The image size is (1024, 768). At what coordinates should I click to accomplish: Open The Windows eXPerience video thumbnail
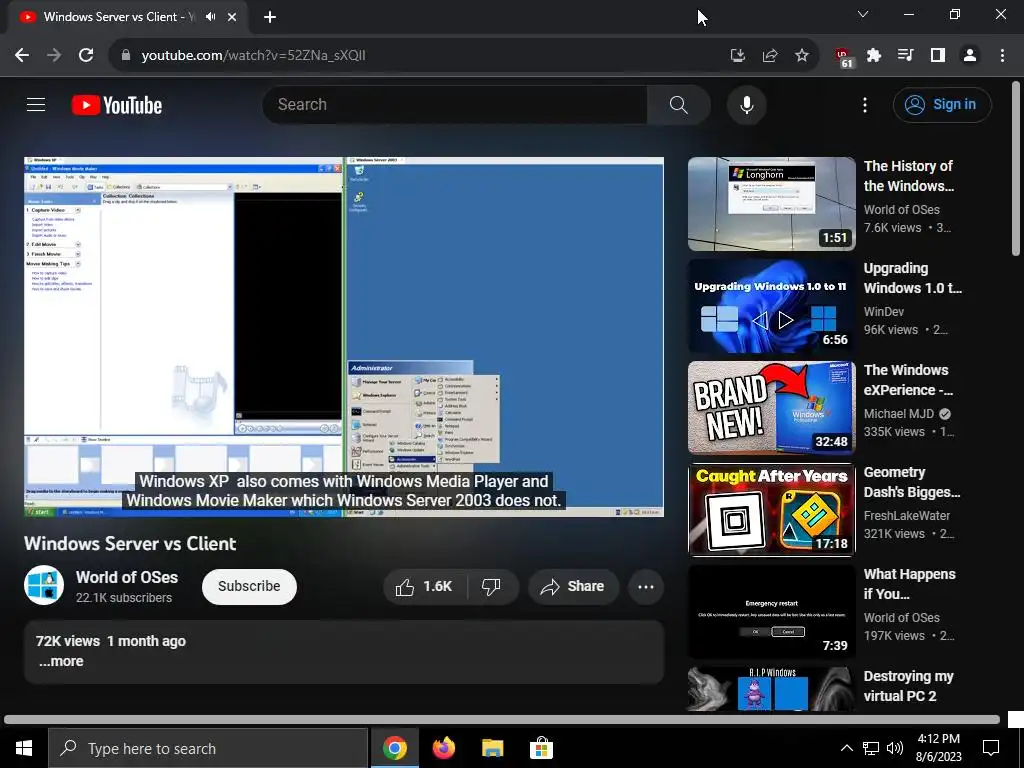771,408
